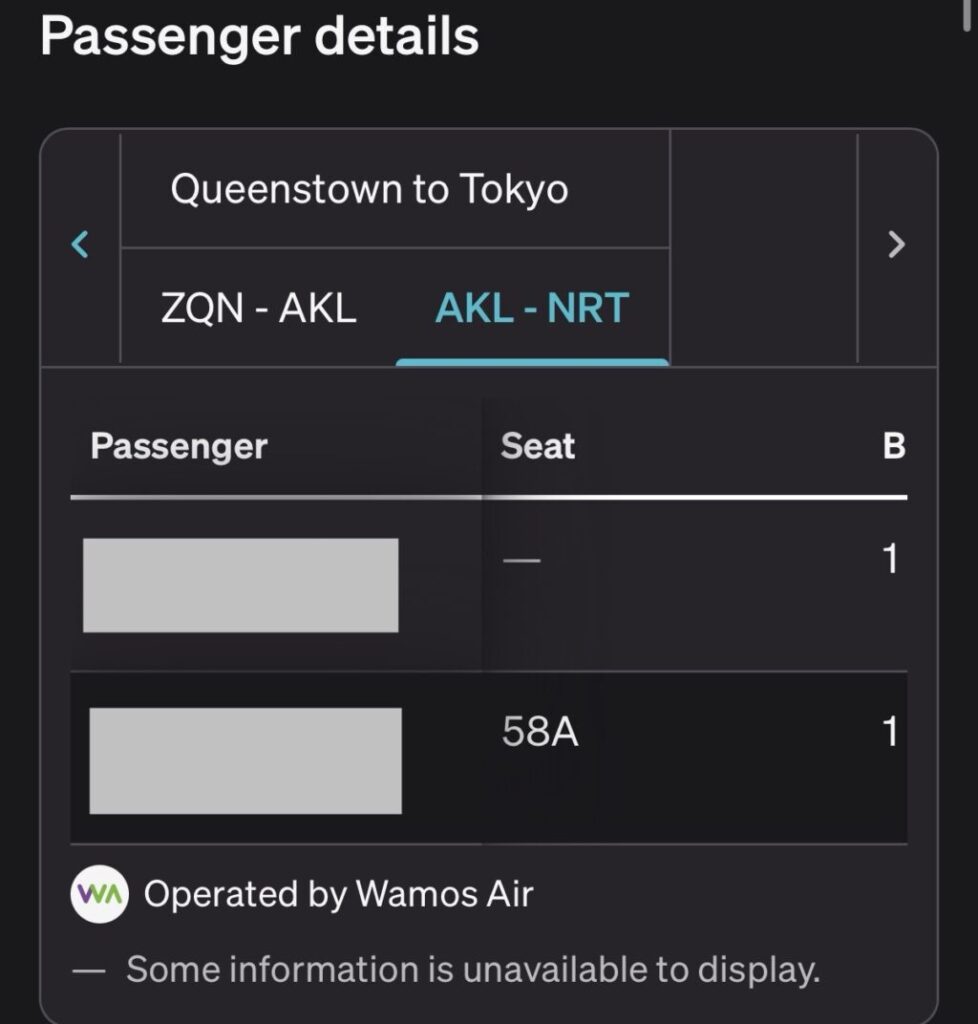978x1024 pixels.
Task: Click the bag count in the 58A row
Action: [x=890, y=733]
